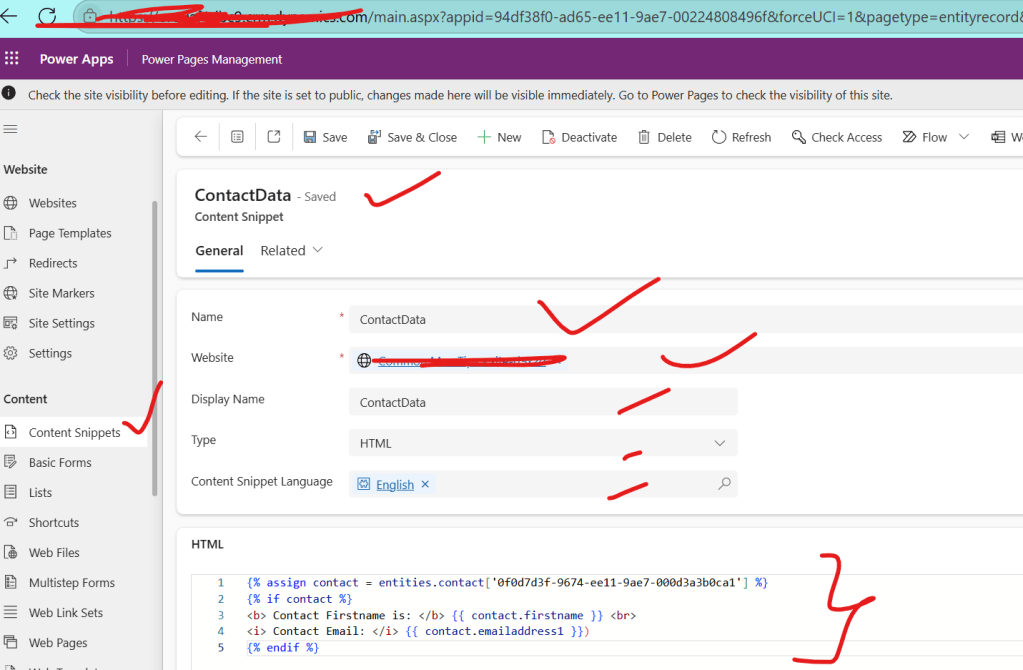Click Check Access button
Screen dimensions: 1023x670
[836, 137]
